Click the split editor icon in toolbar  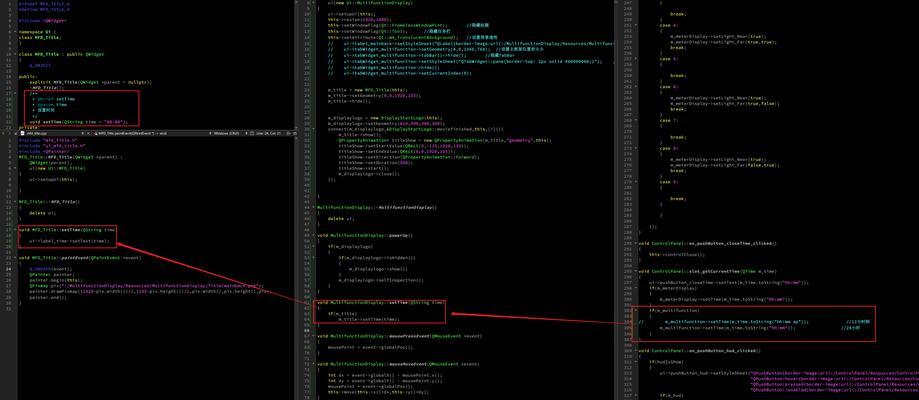[288, 133]
